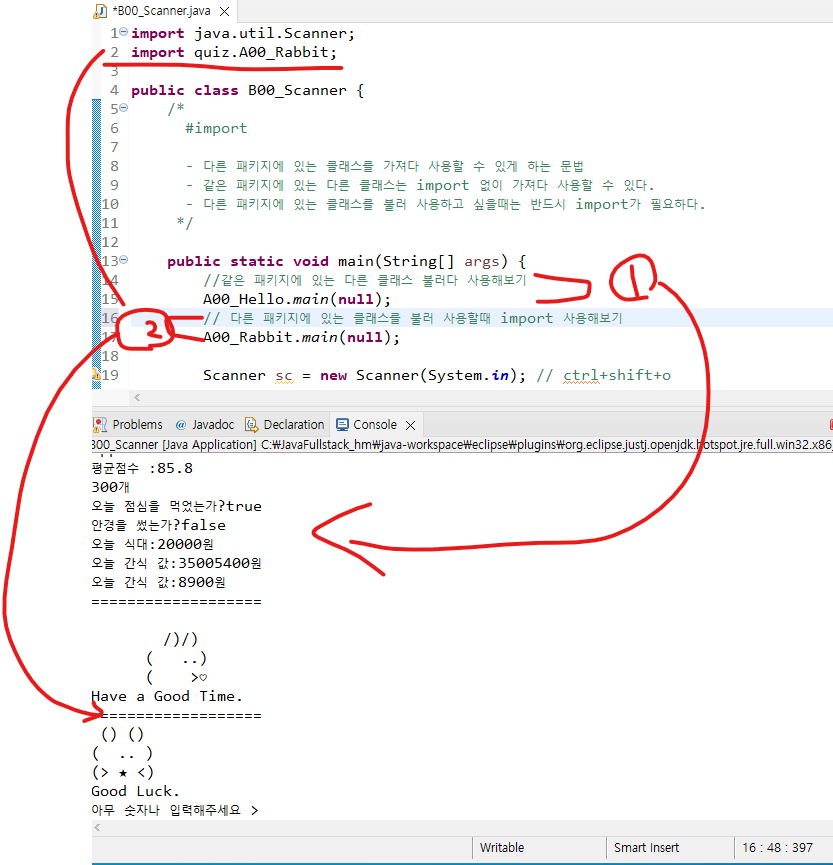Collapse the comment block at line 5
The height and width of the screenshot is (865, 833).
point(124,108)
